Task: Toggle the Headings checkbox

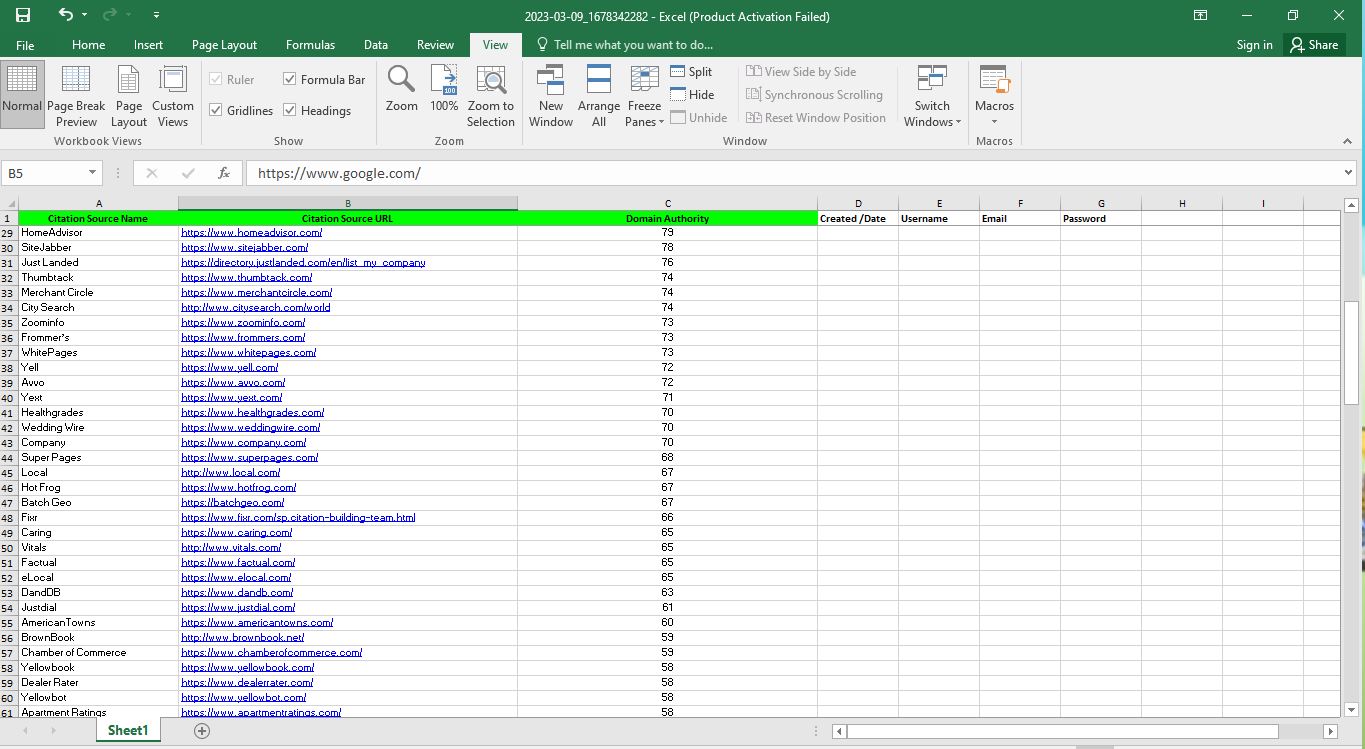Action: pos(290,111)
